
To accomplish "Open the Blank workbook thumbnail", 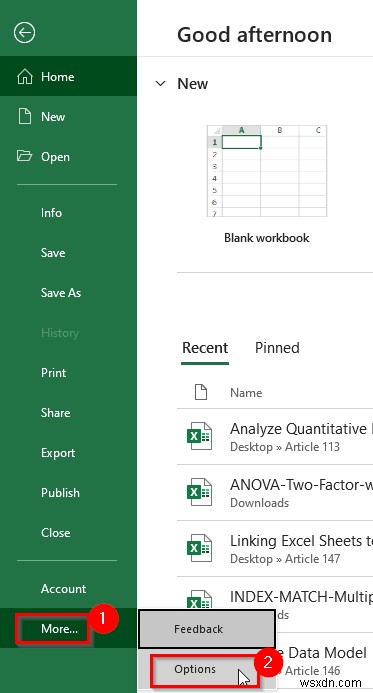I will tap(267, 171).
